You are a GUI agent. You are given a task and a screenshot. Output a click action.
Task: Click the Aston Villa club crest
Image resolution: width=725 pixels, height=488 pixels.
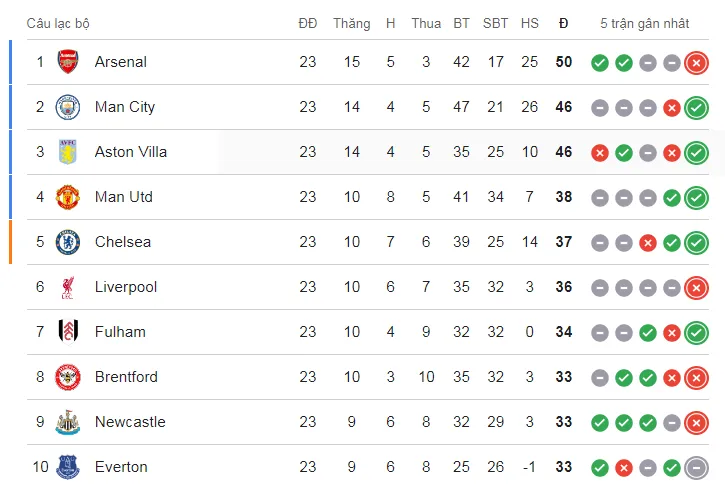67,152
